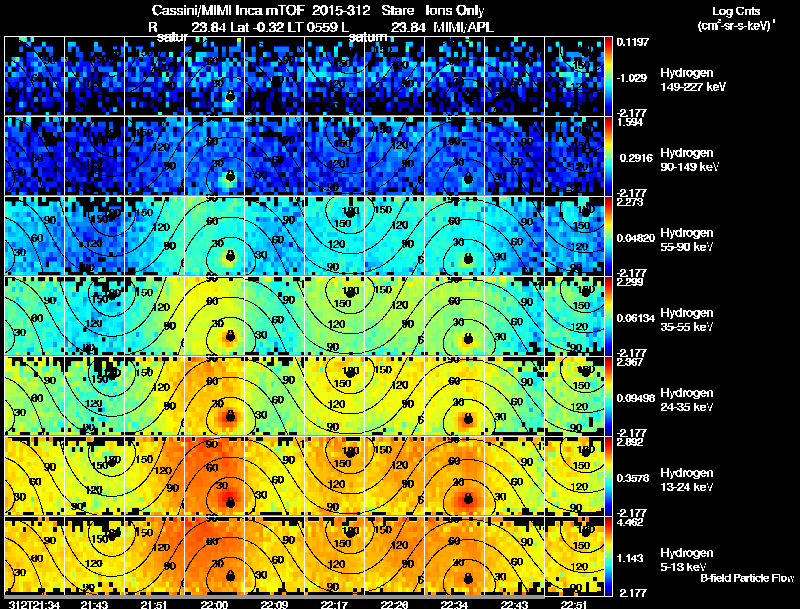Image resolution: width=800 pixels, height=609 pixels.
Task: Click the 22:00 image panel in the 5-13 keV row
Action: click(215, 556)
